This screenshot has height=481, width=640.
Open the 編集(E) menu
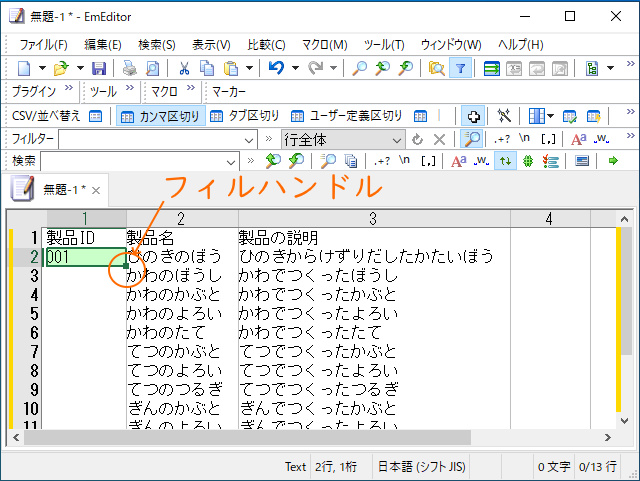click(x=103, y=45)
